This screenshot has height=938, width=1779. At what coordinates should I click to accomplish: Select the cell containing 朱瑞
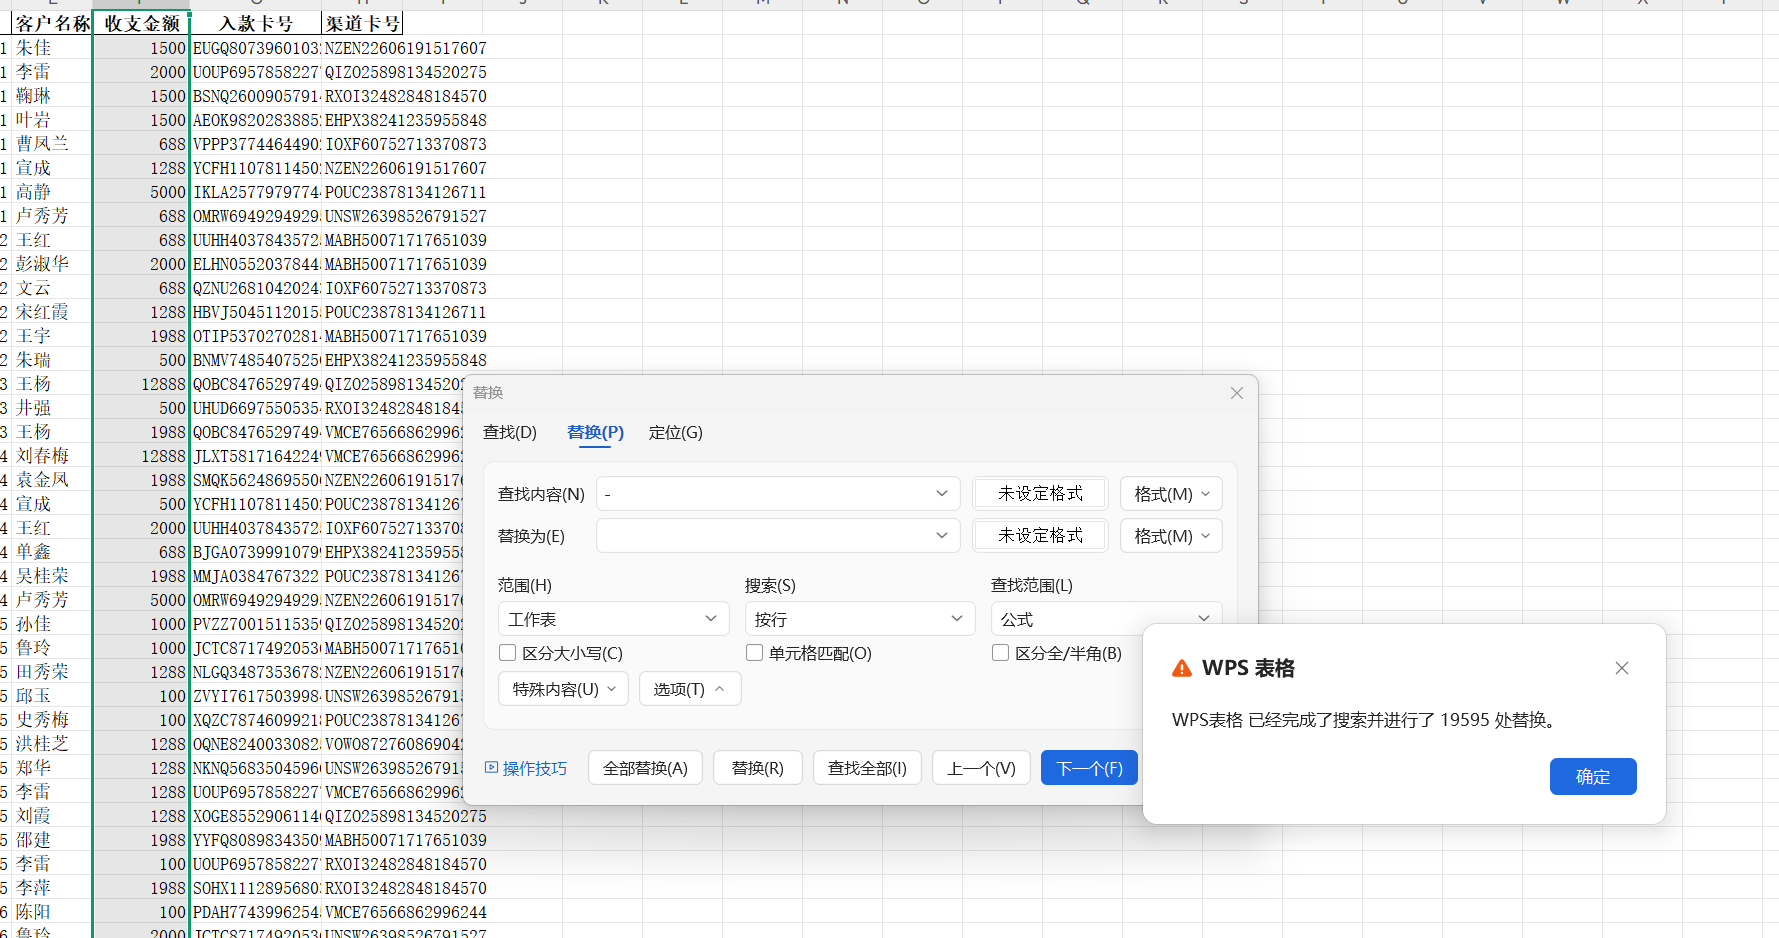tap(52, 360)
